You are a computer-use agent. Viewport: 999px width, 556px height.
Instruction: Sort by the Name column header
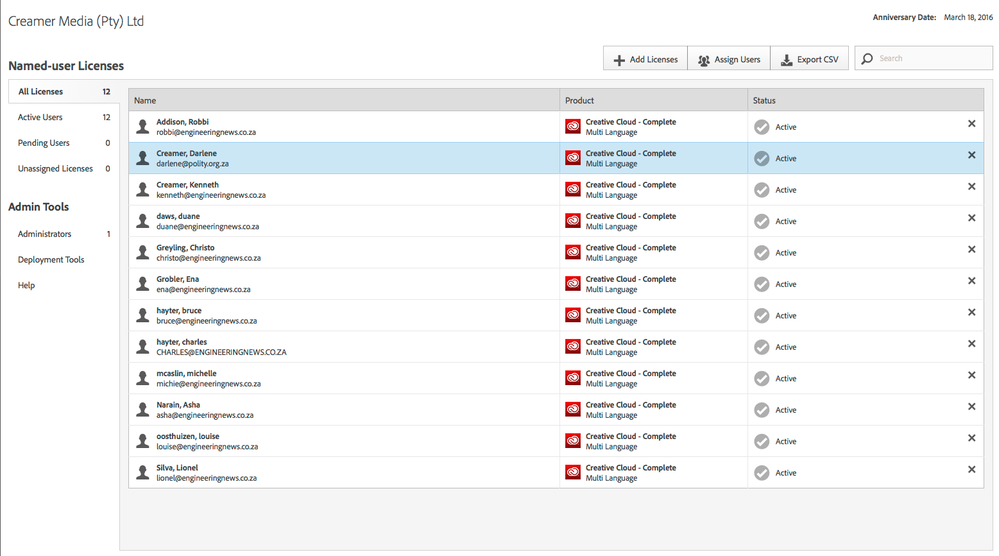[x=145, y=100]
